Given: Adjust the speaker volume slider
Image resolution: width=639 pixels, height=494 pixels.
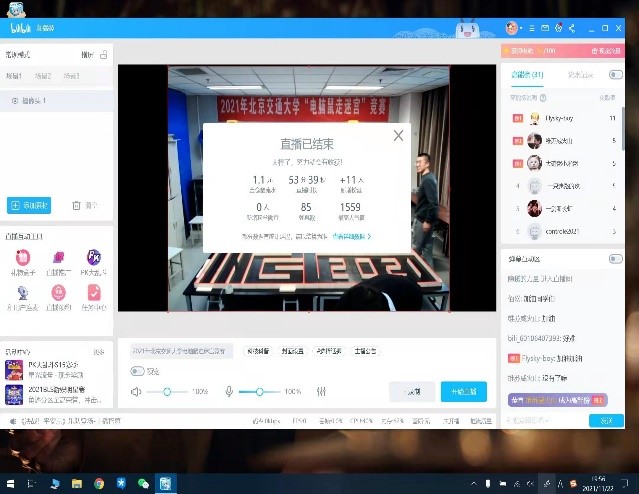Looking at the screenshot, I should coord(167,392).
